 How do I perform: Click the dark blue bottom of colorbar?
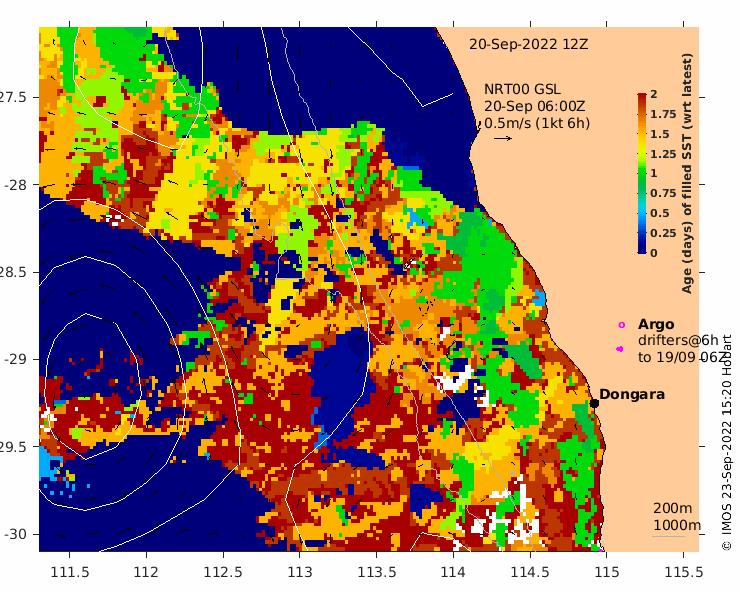[642, 249]
